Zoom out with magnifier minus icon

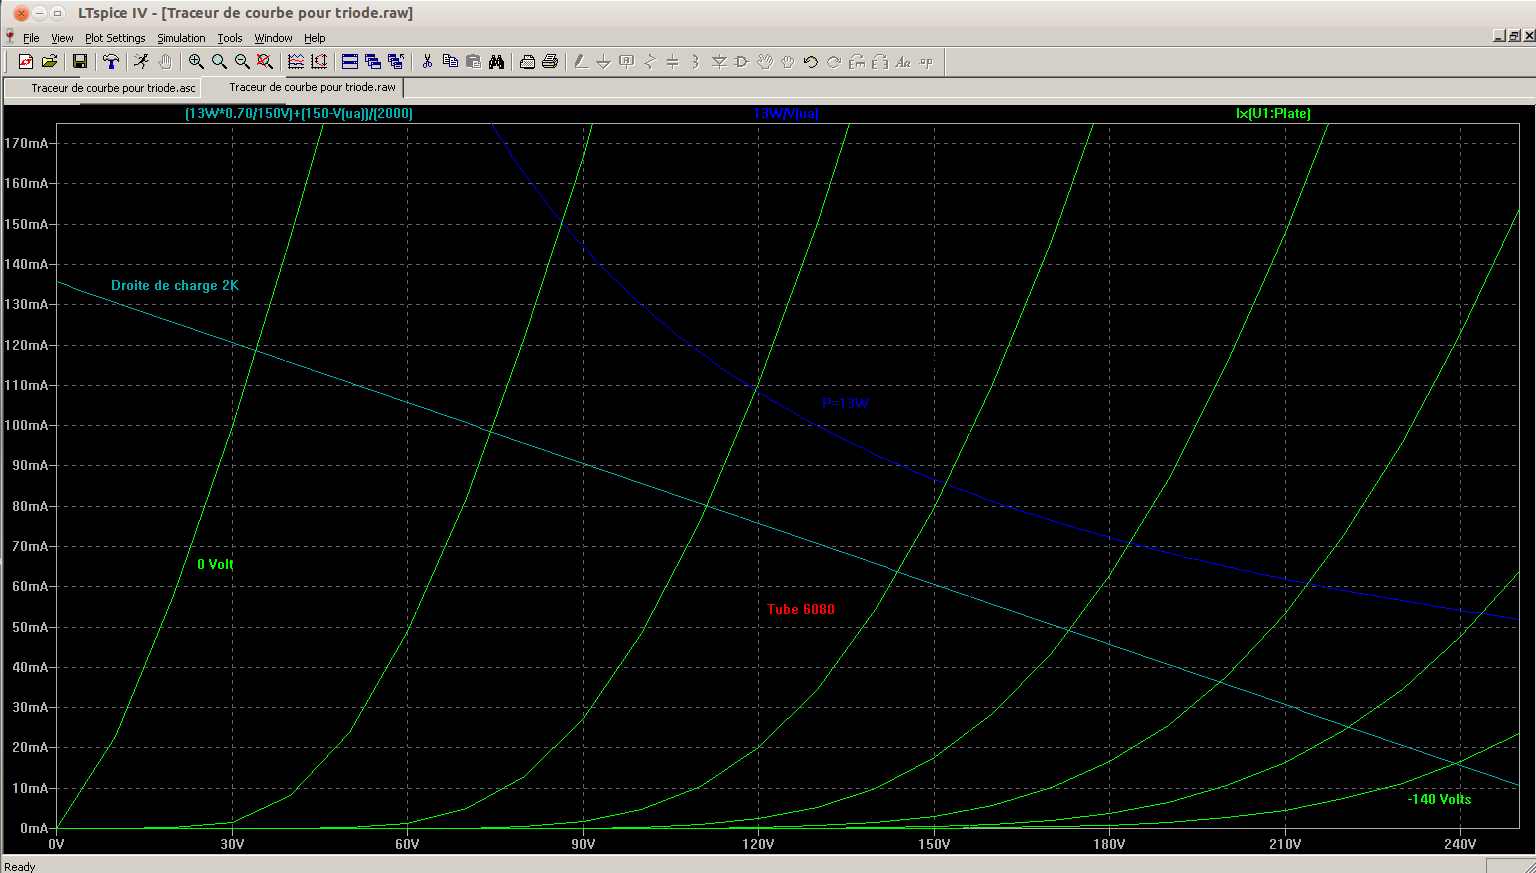click(x=242, y=62)
